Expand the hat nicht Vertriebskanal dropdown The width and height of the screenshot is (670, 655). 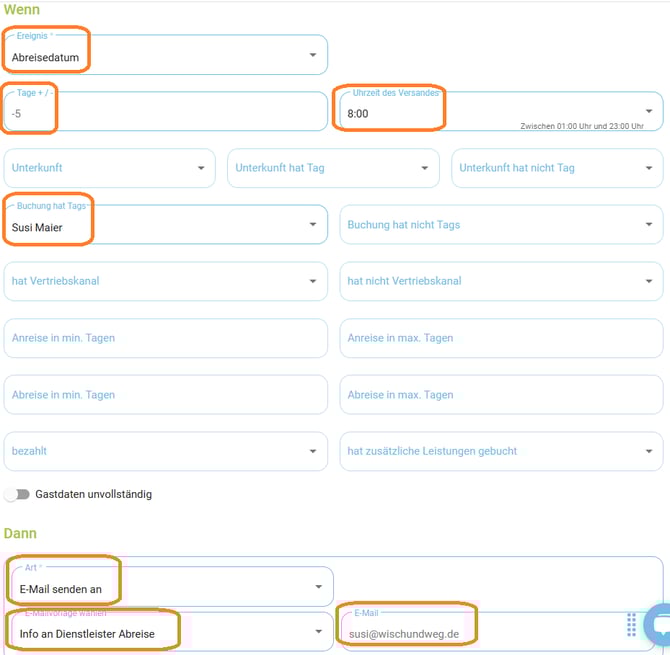tap(500, 281)
